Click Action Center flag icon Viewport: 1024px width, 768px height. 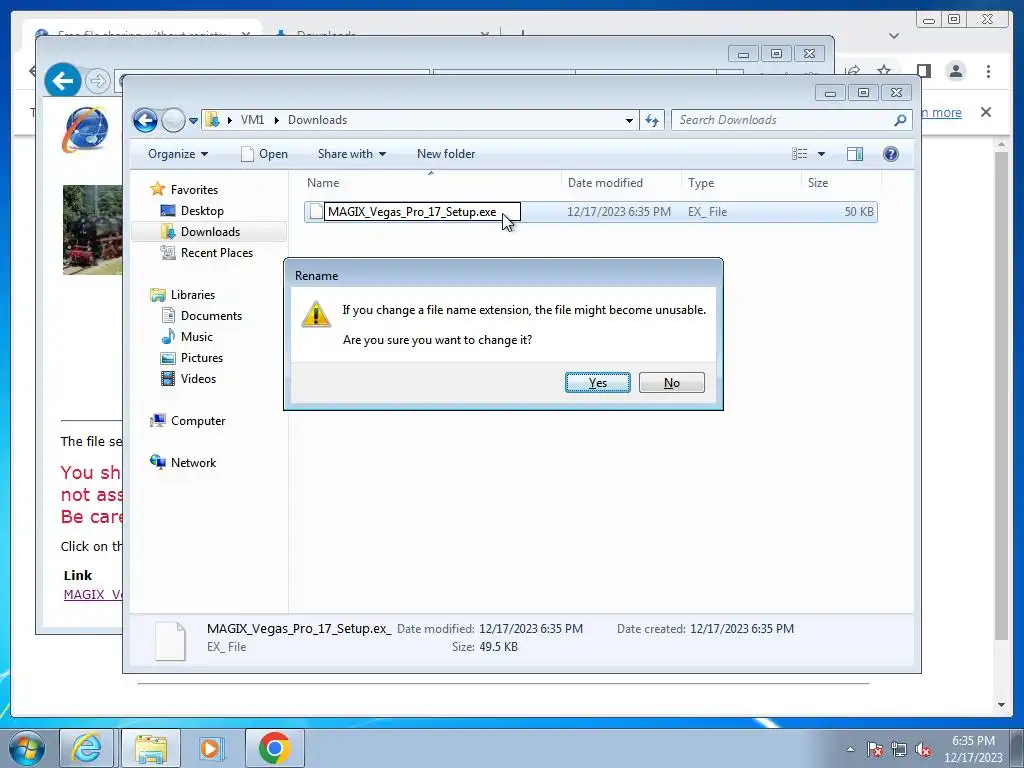click(x=874, y=749)
